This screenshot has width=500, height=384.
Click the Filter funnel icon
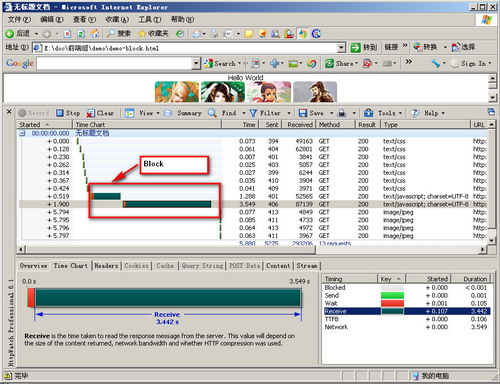point(253,113)
